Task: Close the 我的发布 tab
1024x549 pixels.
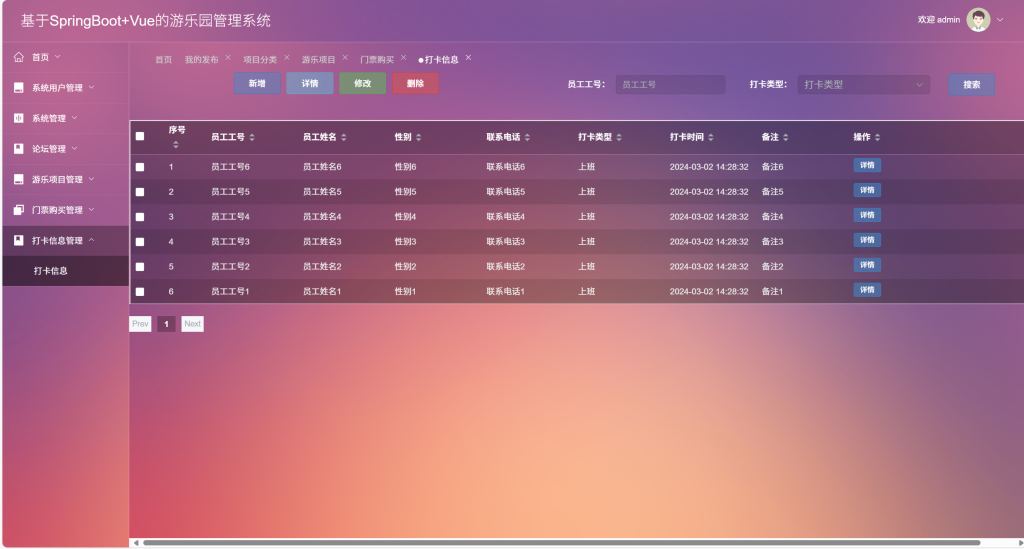Action: tap(228, 57)
